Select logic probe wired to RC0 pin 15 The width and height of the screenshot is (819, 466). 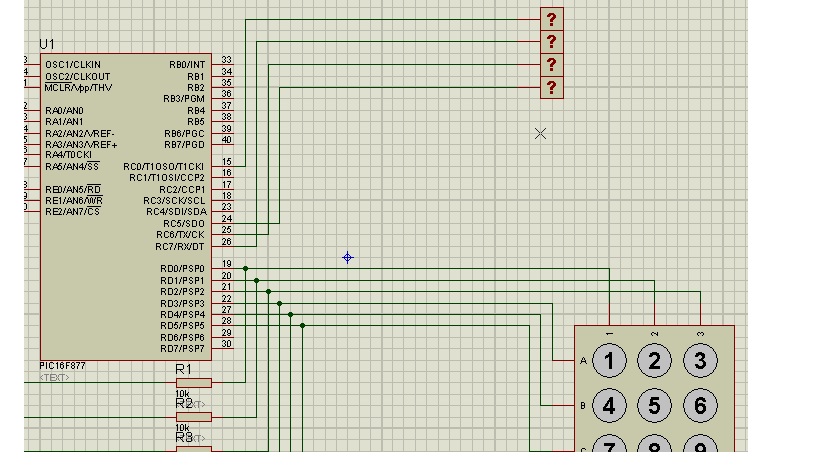(552, 19)
